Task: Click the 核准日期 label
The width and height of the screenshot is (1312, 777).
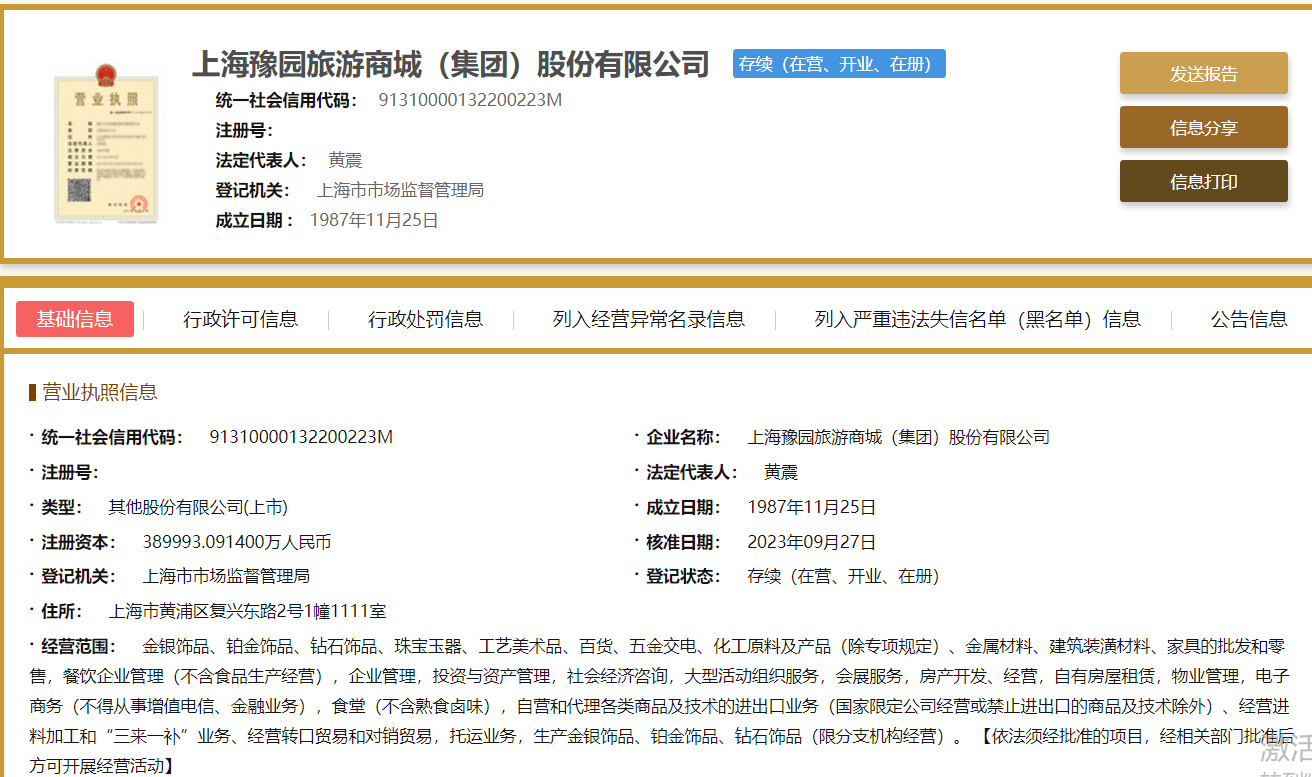Action: (x=684, y=542)
